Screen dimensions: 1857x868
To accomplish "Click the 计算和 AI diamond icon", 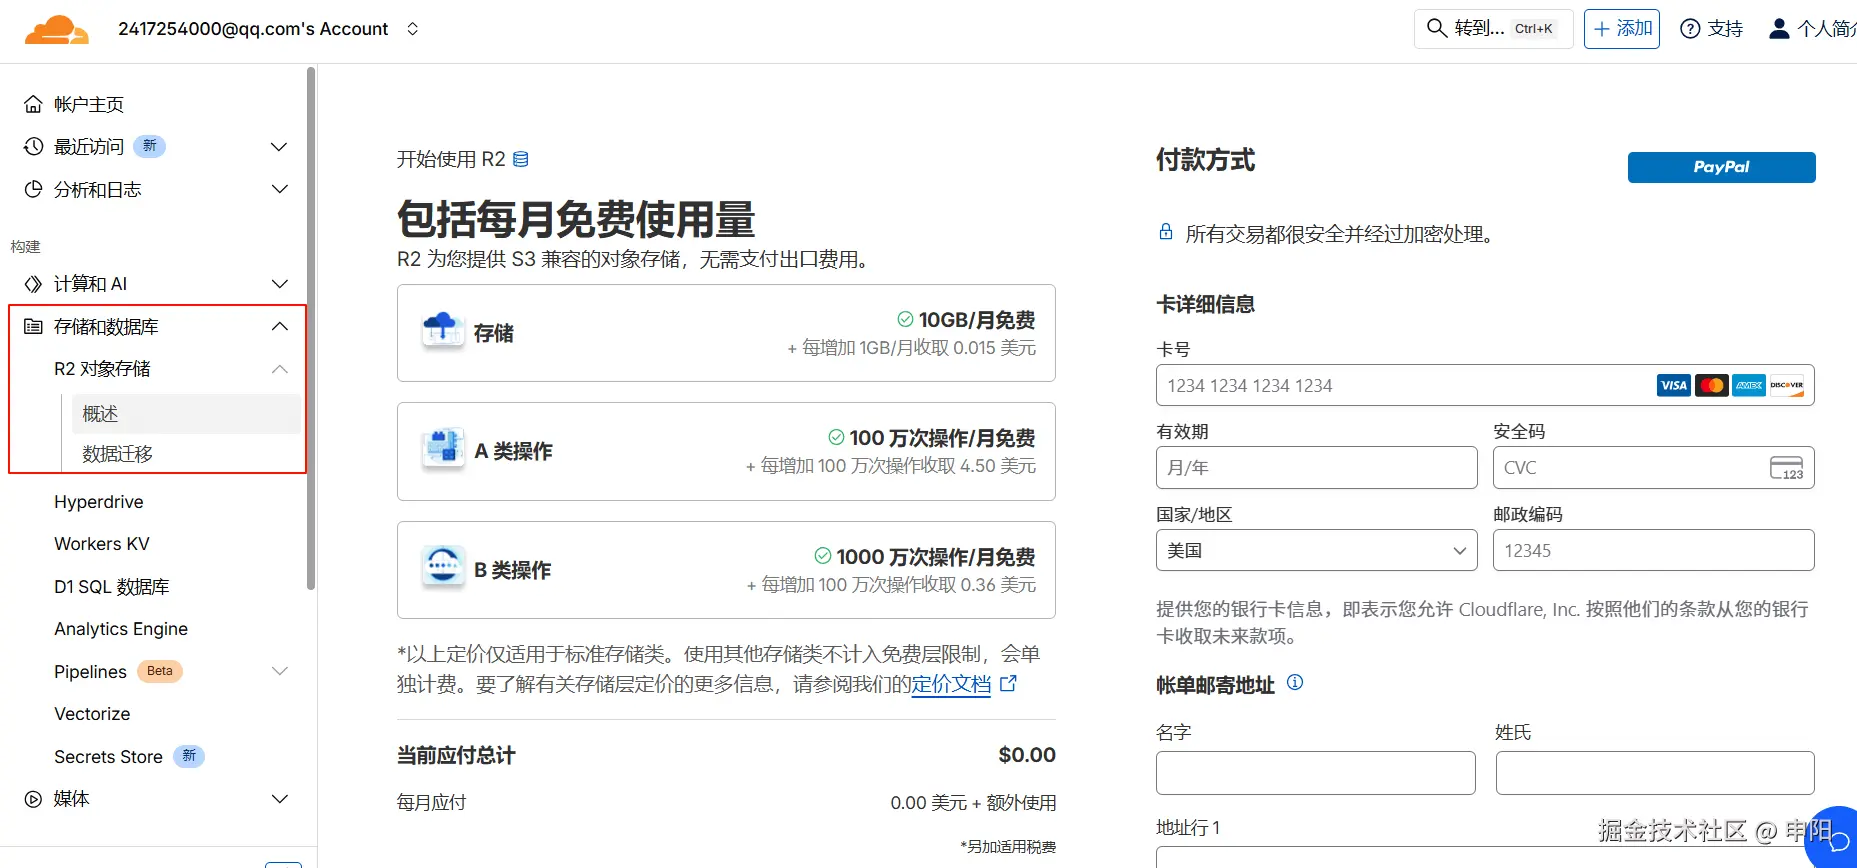I will click(34, 284).
